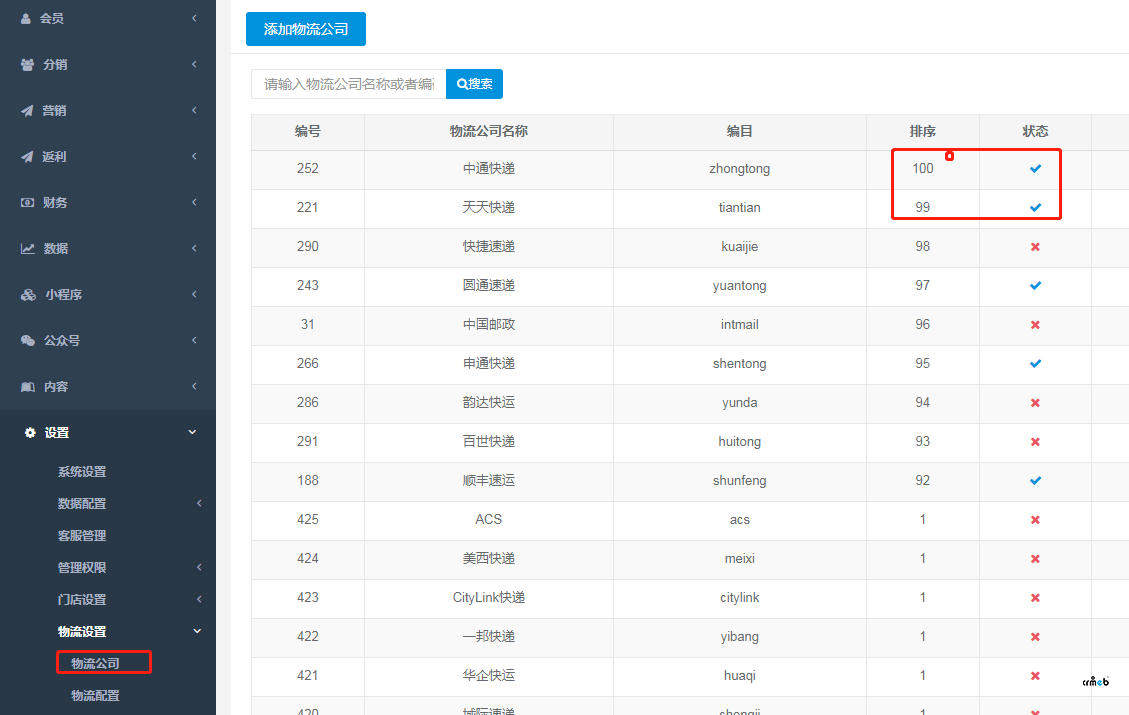Click the huaqi code cell
1129x715 pixels.
pos(739,675)
